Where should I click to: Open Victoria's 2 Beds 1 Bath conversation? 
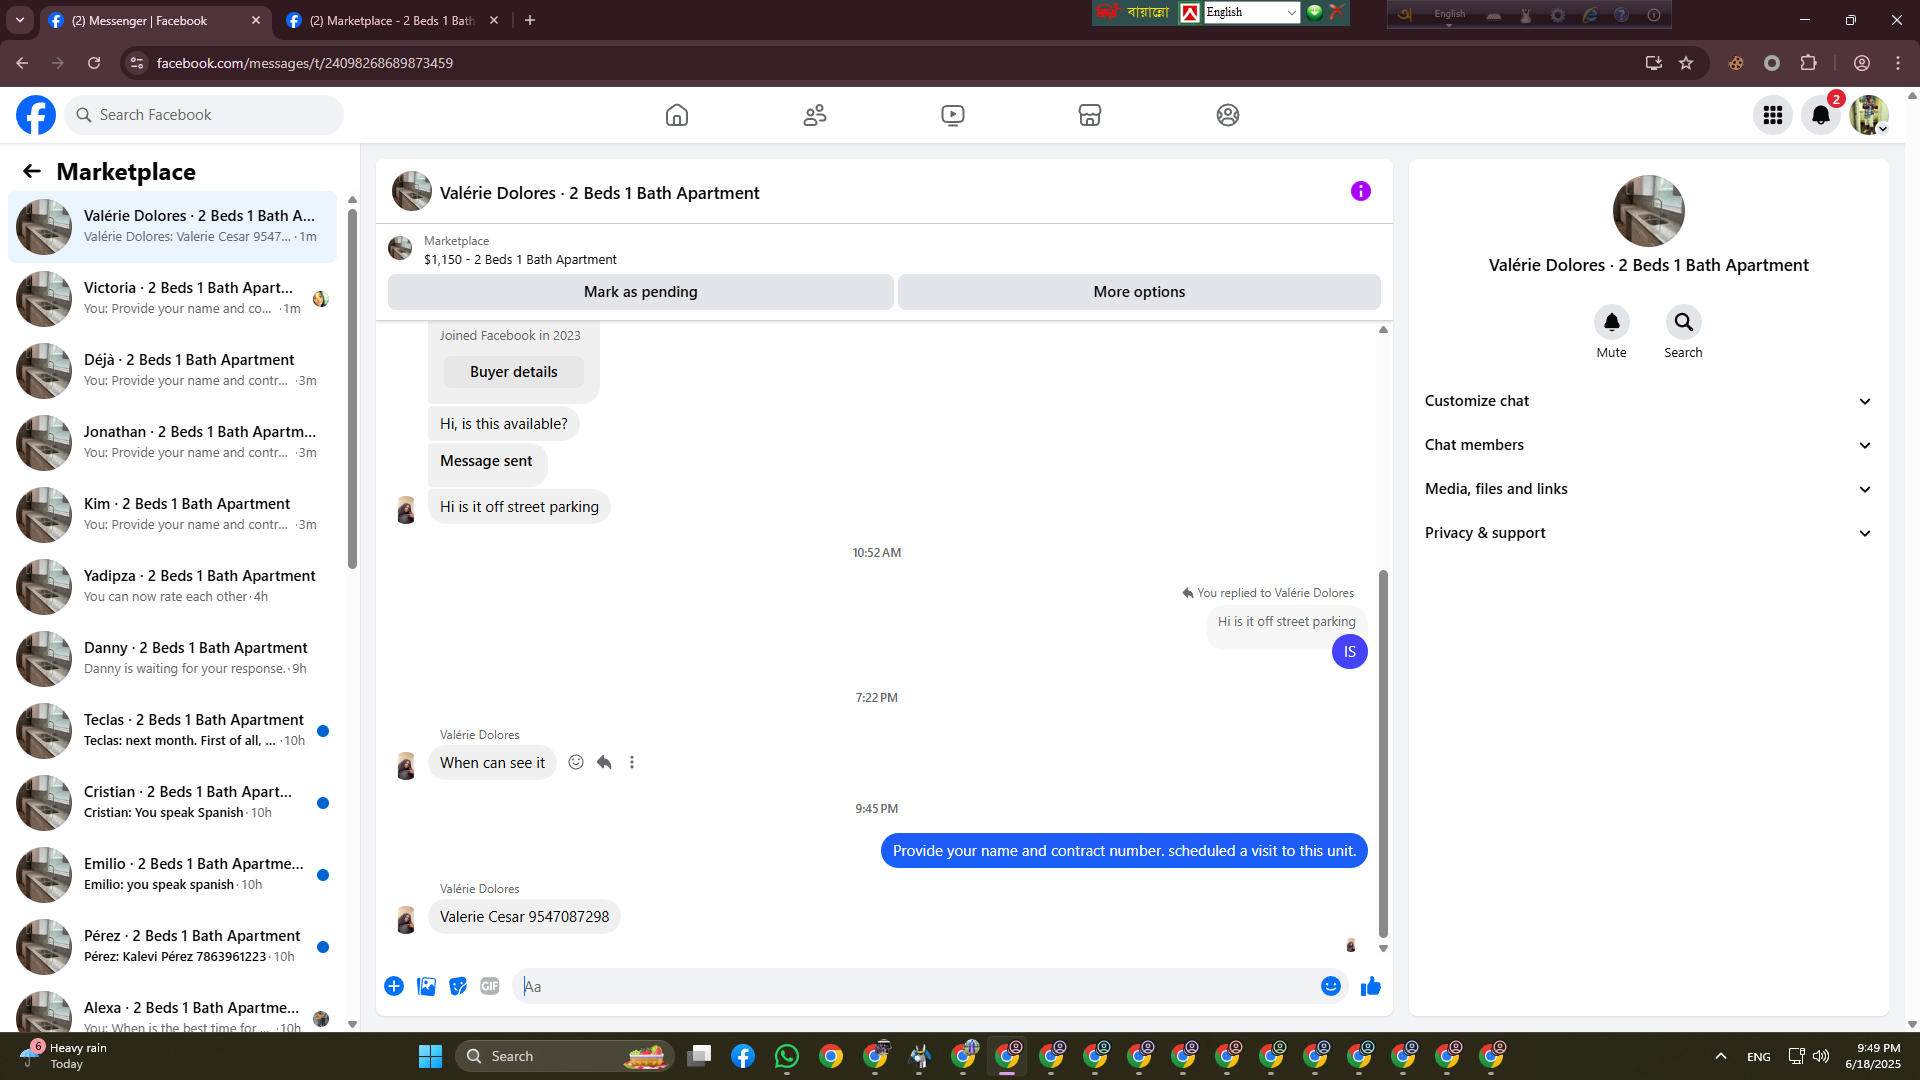(172, 299)
